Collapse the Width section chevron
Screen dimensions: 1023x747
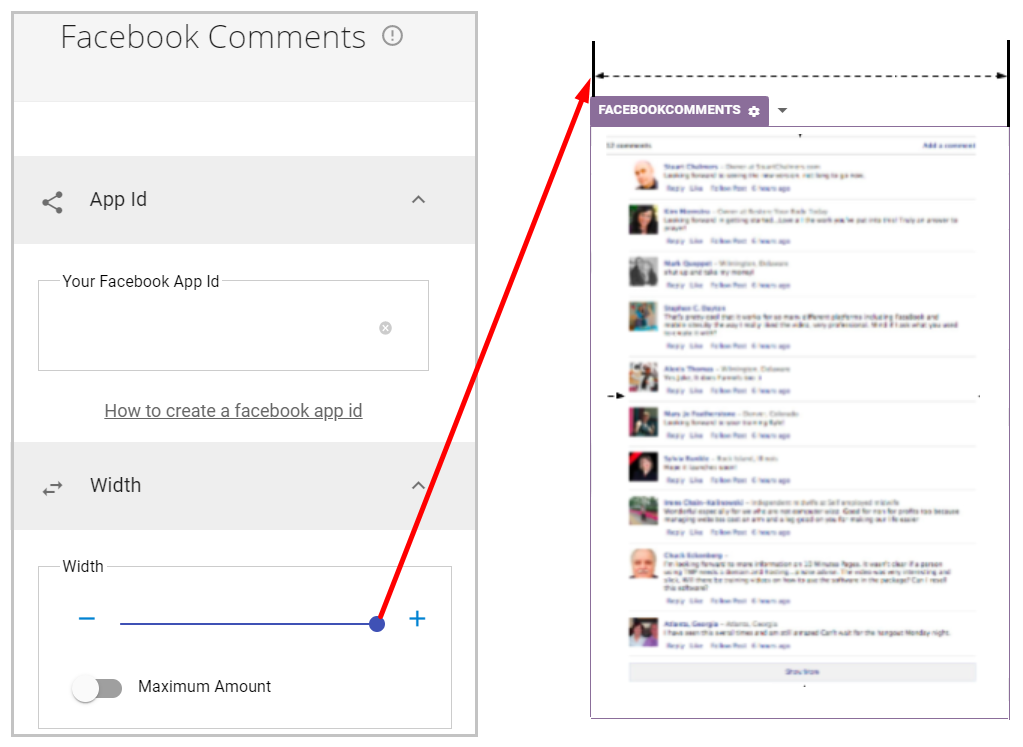pyautogui.click(x=418, y=485)
